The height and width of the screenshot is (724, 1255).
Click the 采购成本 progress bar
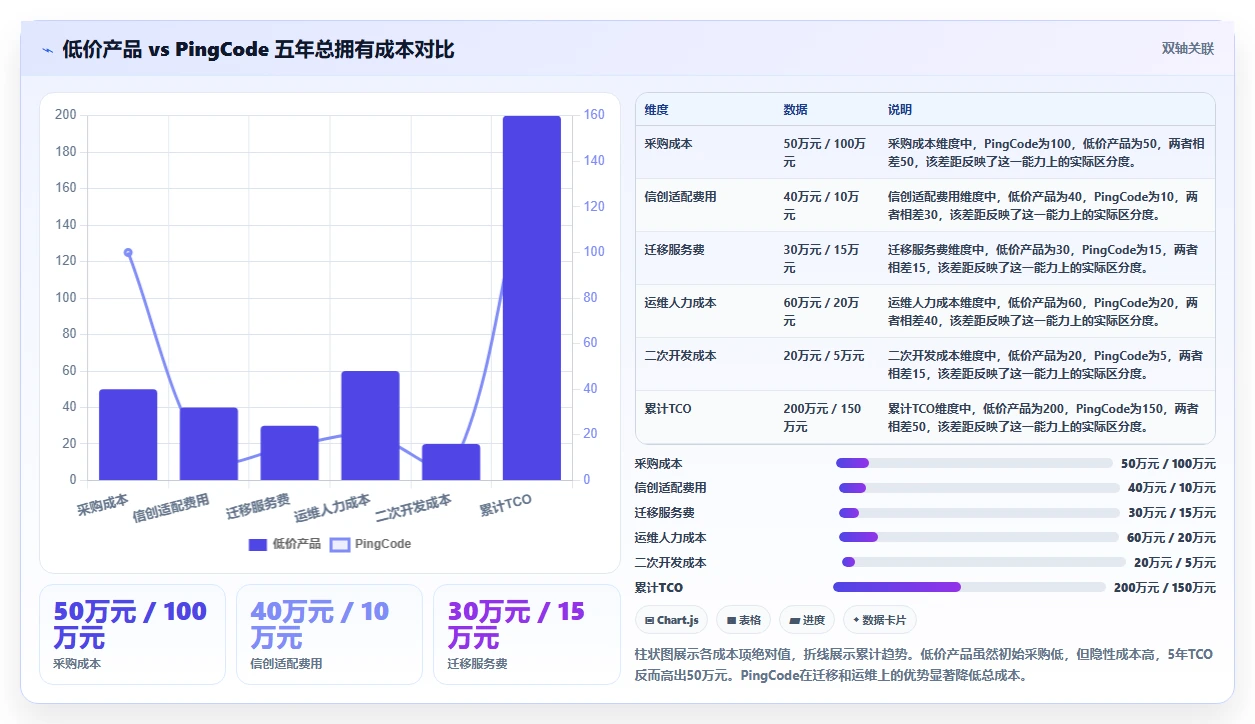[974, 463]
